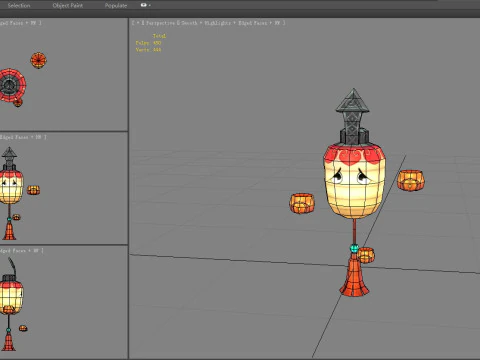480x360 pixels.
Task: Open Smooth + Highlights shading label menu
Action: click(206, 23)
